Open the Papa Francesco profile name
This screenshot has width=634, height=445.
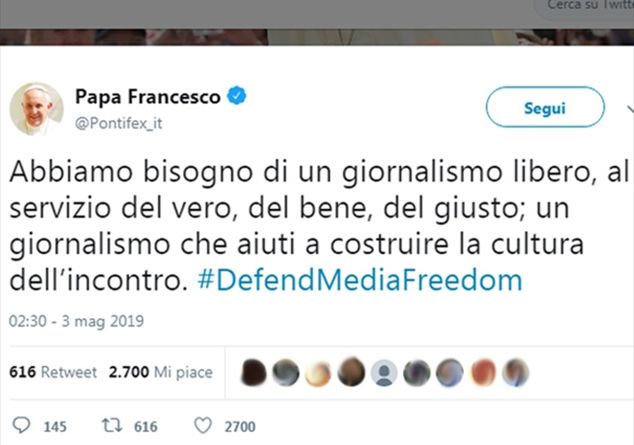pos(148,97)
